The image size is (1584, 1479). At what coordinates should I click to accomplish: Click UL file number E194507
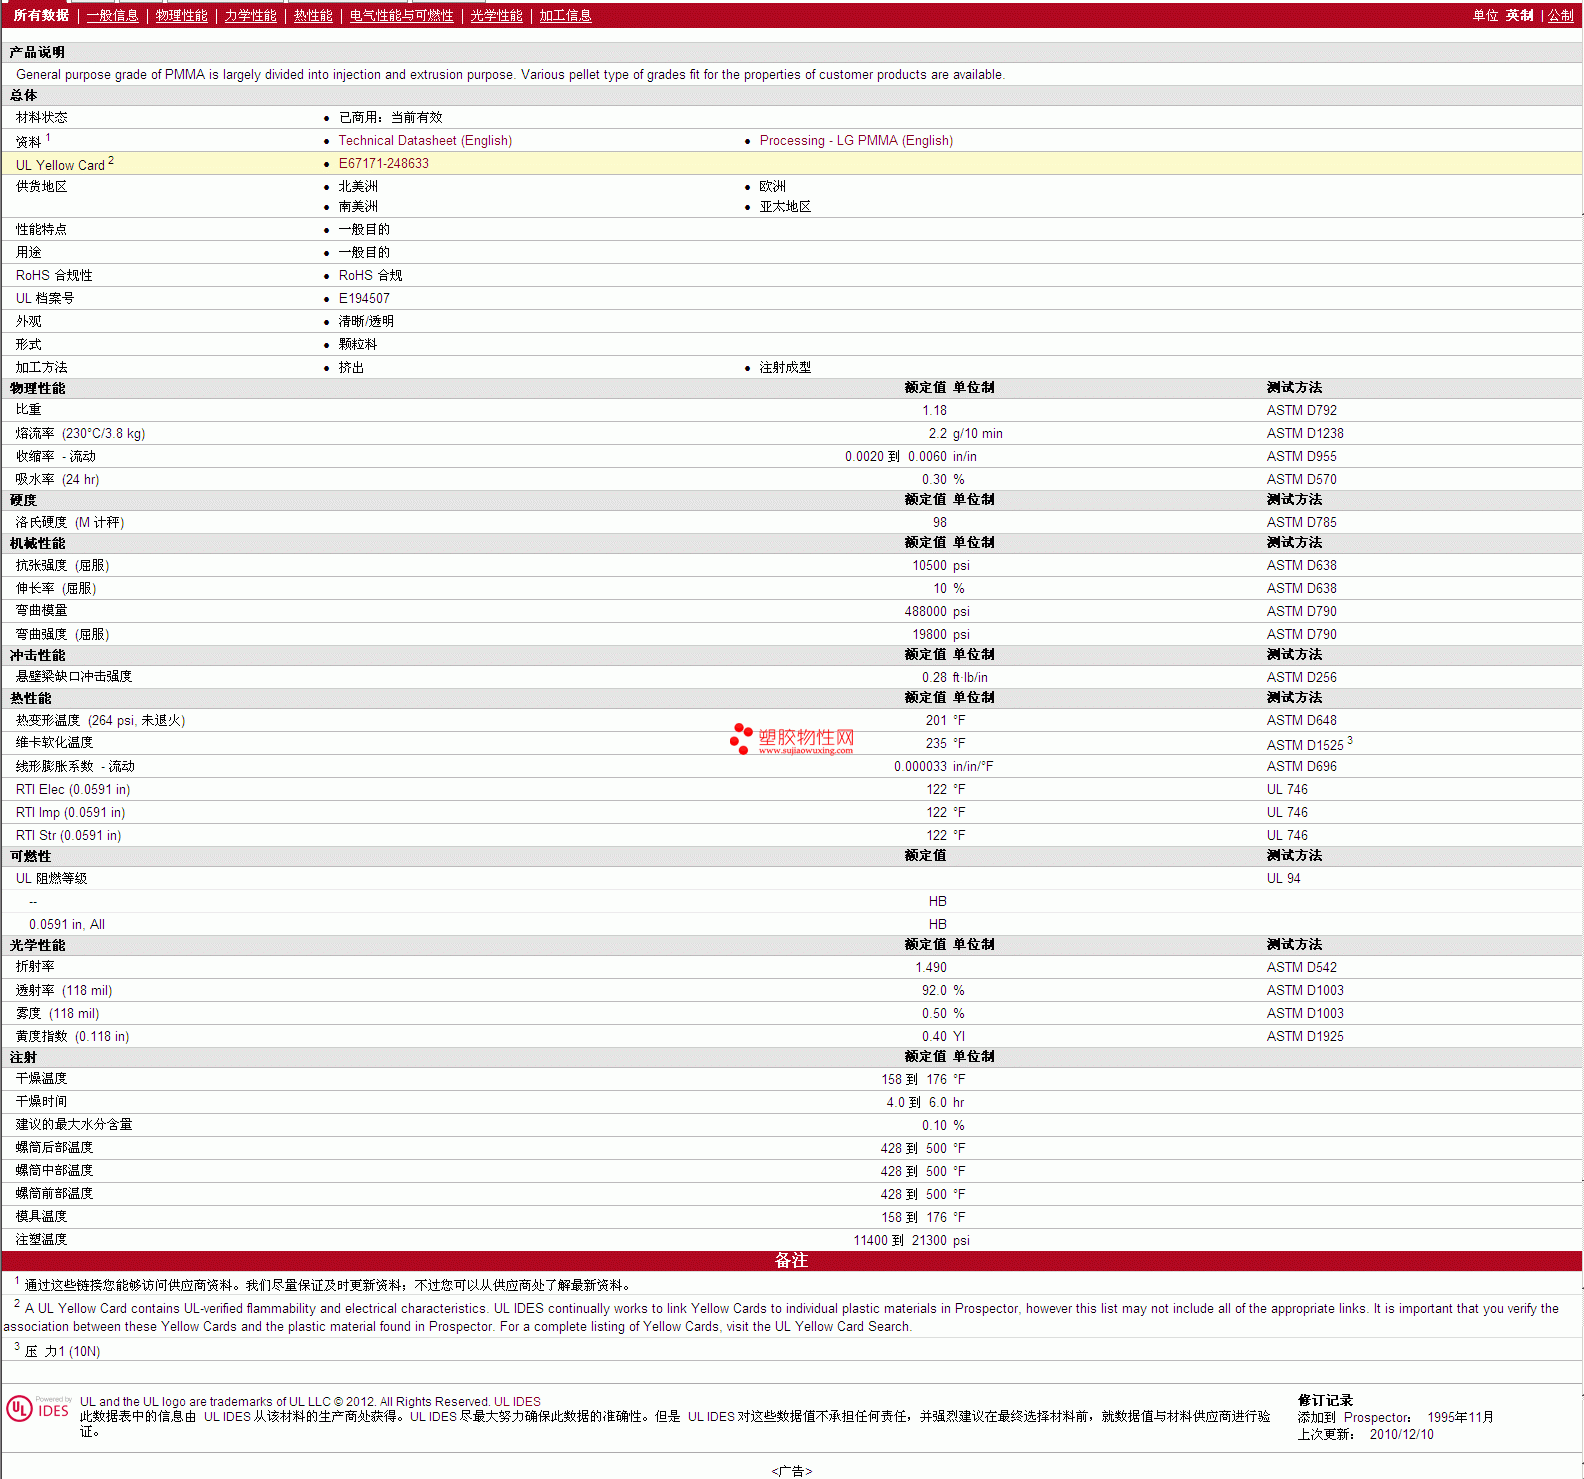[364, 299]
